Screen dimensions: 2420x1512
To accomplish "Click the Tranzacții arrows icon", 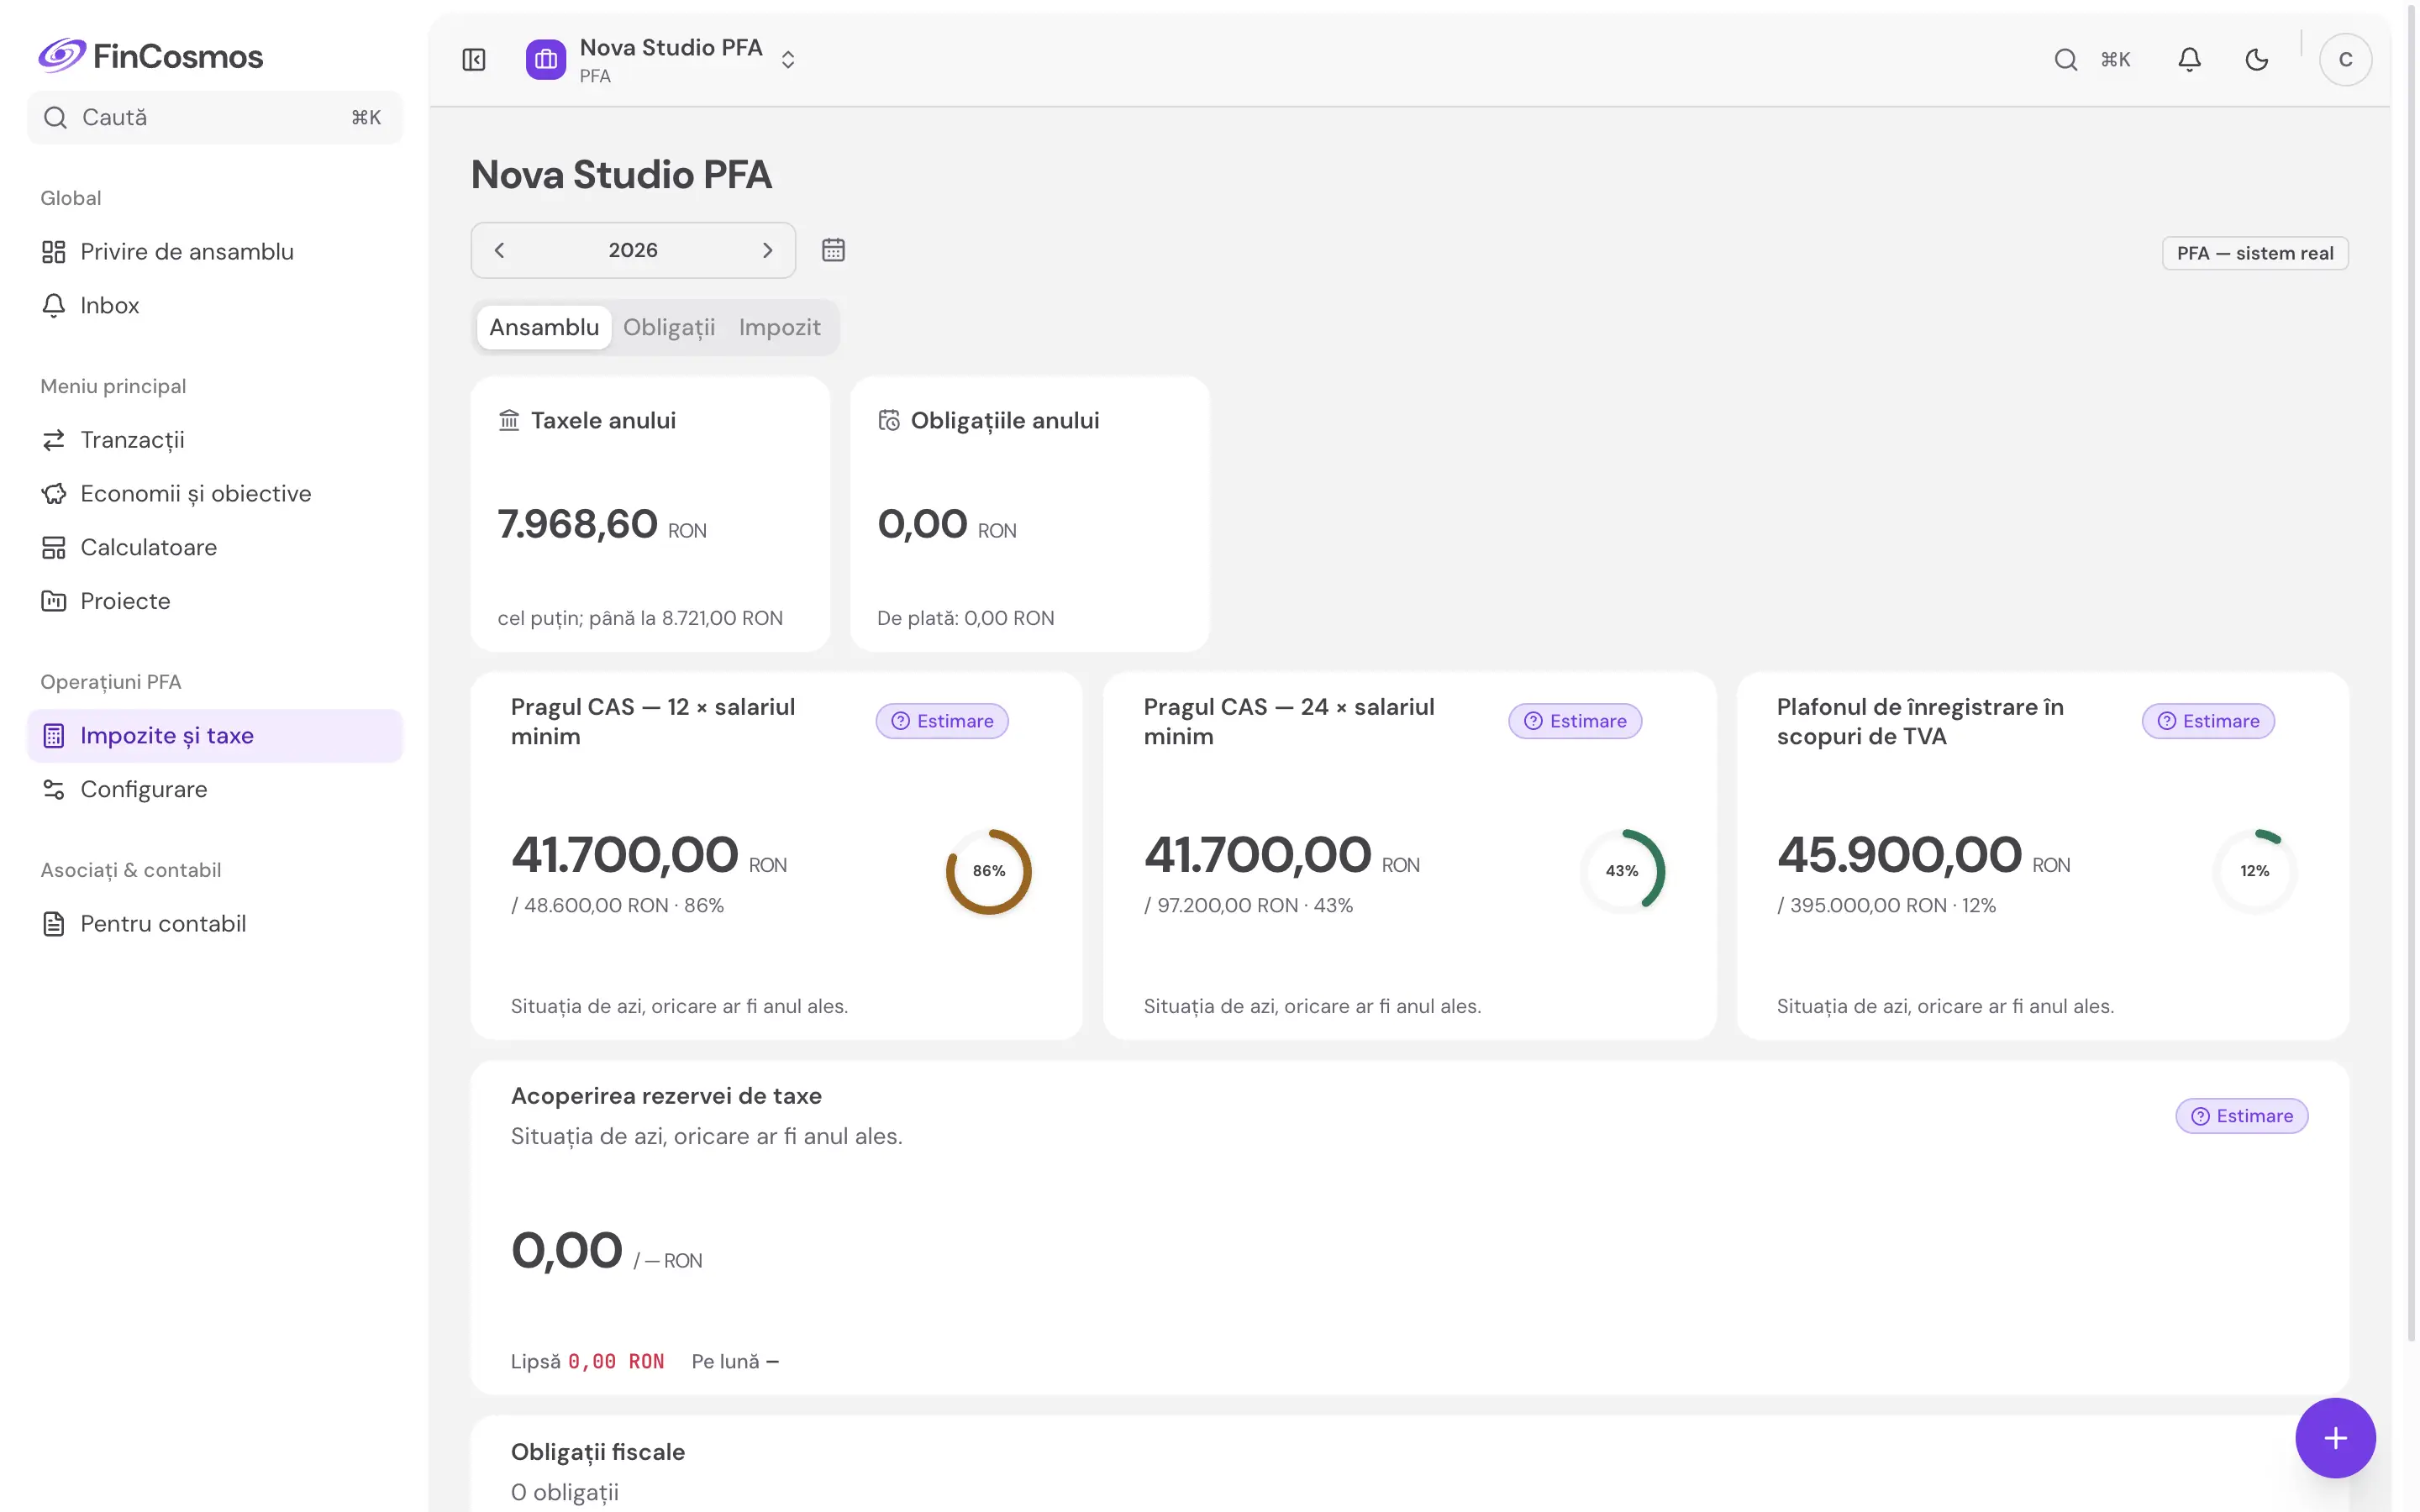I will tap(54, 440).
